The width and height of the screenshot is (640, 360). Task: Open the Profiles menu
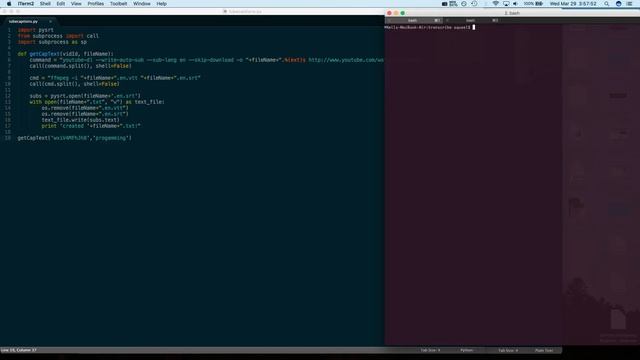pos(96,4)
